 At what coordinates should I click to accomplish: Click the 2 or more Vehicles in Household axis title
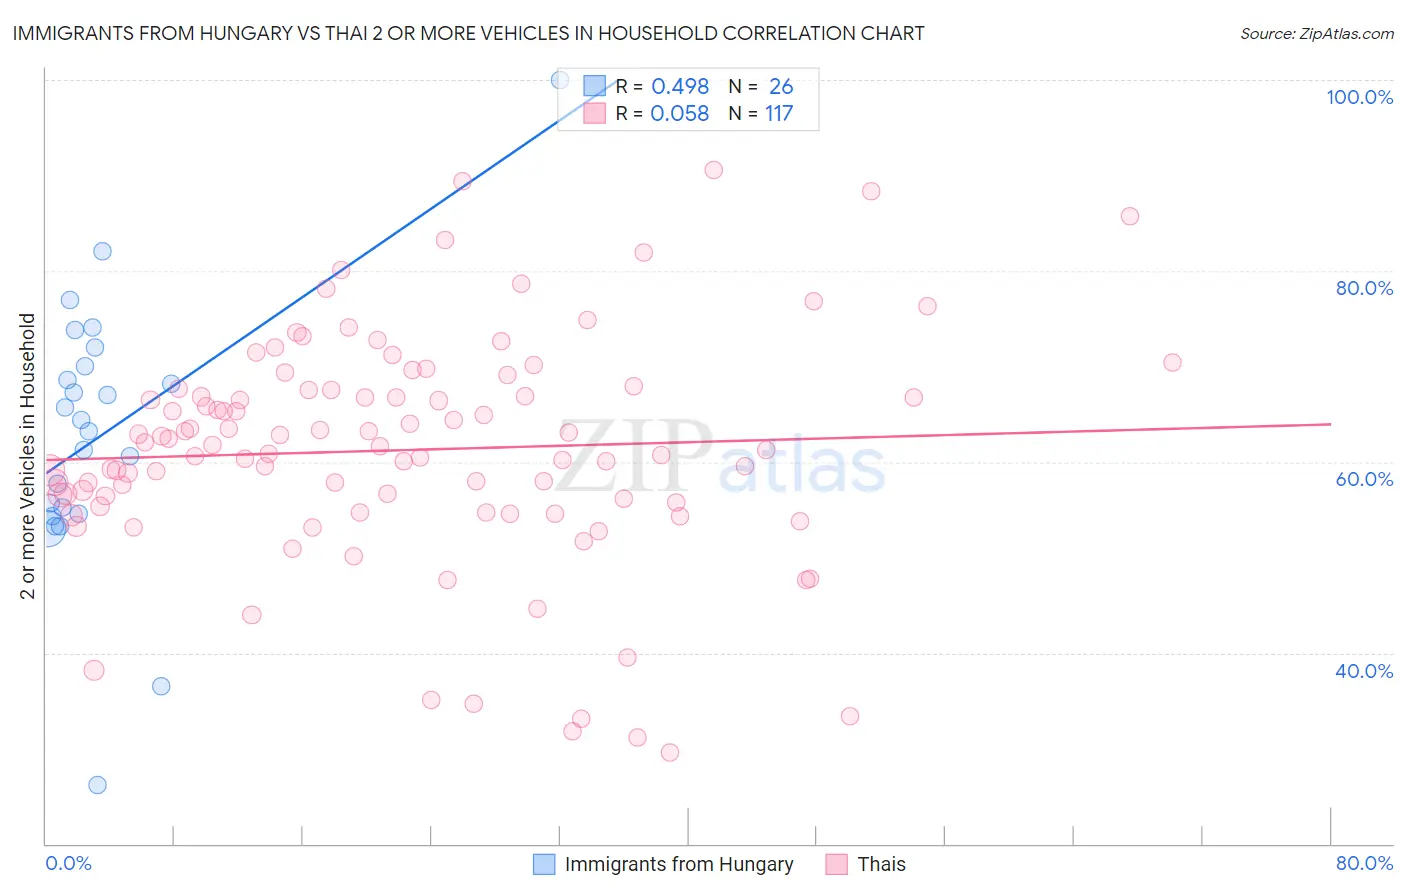[x=27, y=456]
